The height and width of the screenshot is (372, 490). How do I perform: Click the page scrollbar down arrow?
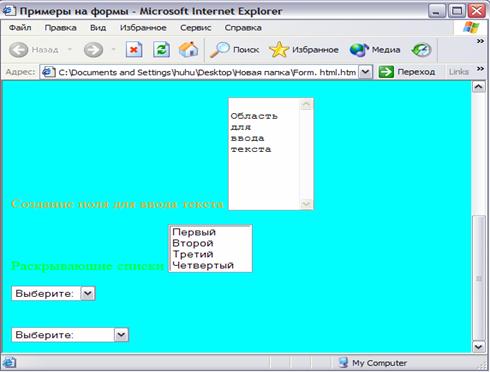478,347
